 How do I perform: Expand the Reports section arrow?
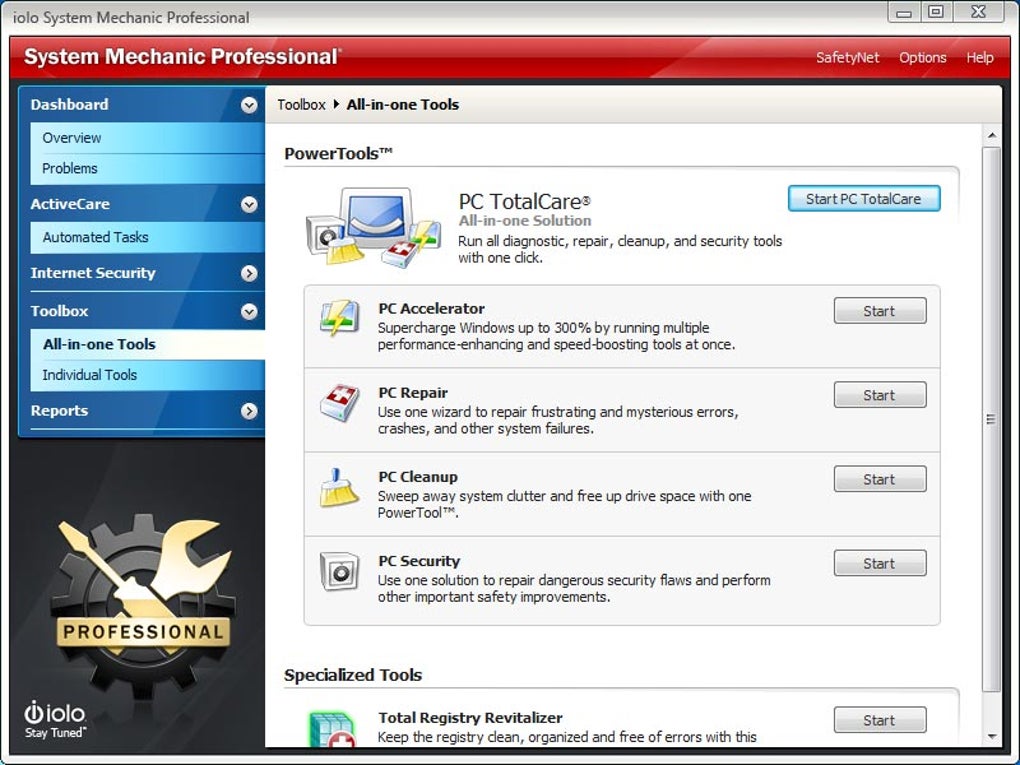(248, 411)
